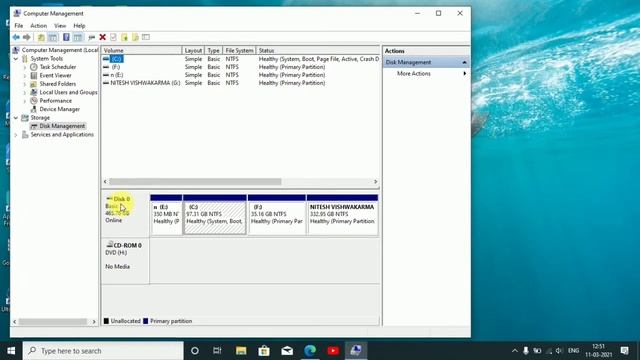Open the Help menu
The height and width of the screenshot is (360, 640).
(x=79, y=26)
